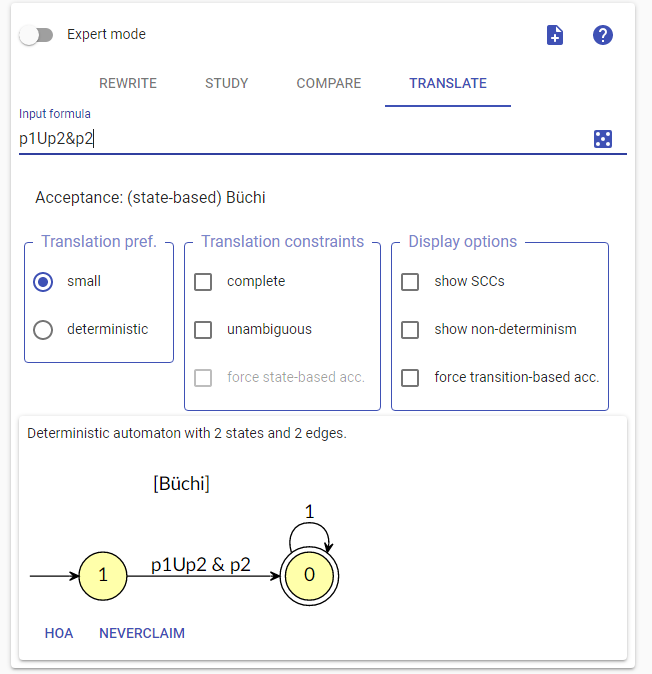Open the help question mark icon

tap(603, 35)
